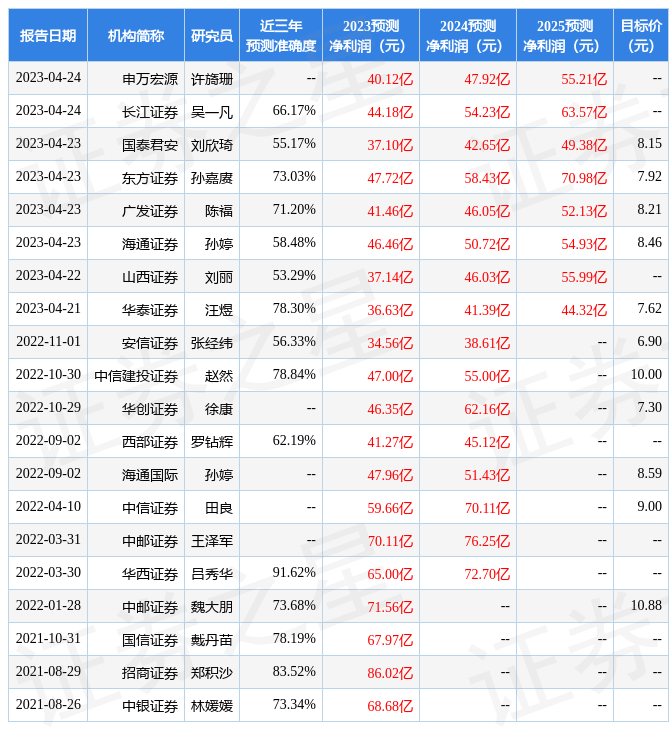Click the 研究员 column header

[x=212, y=35]
